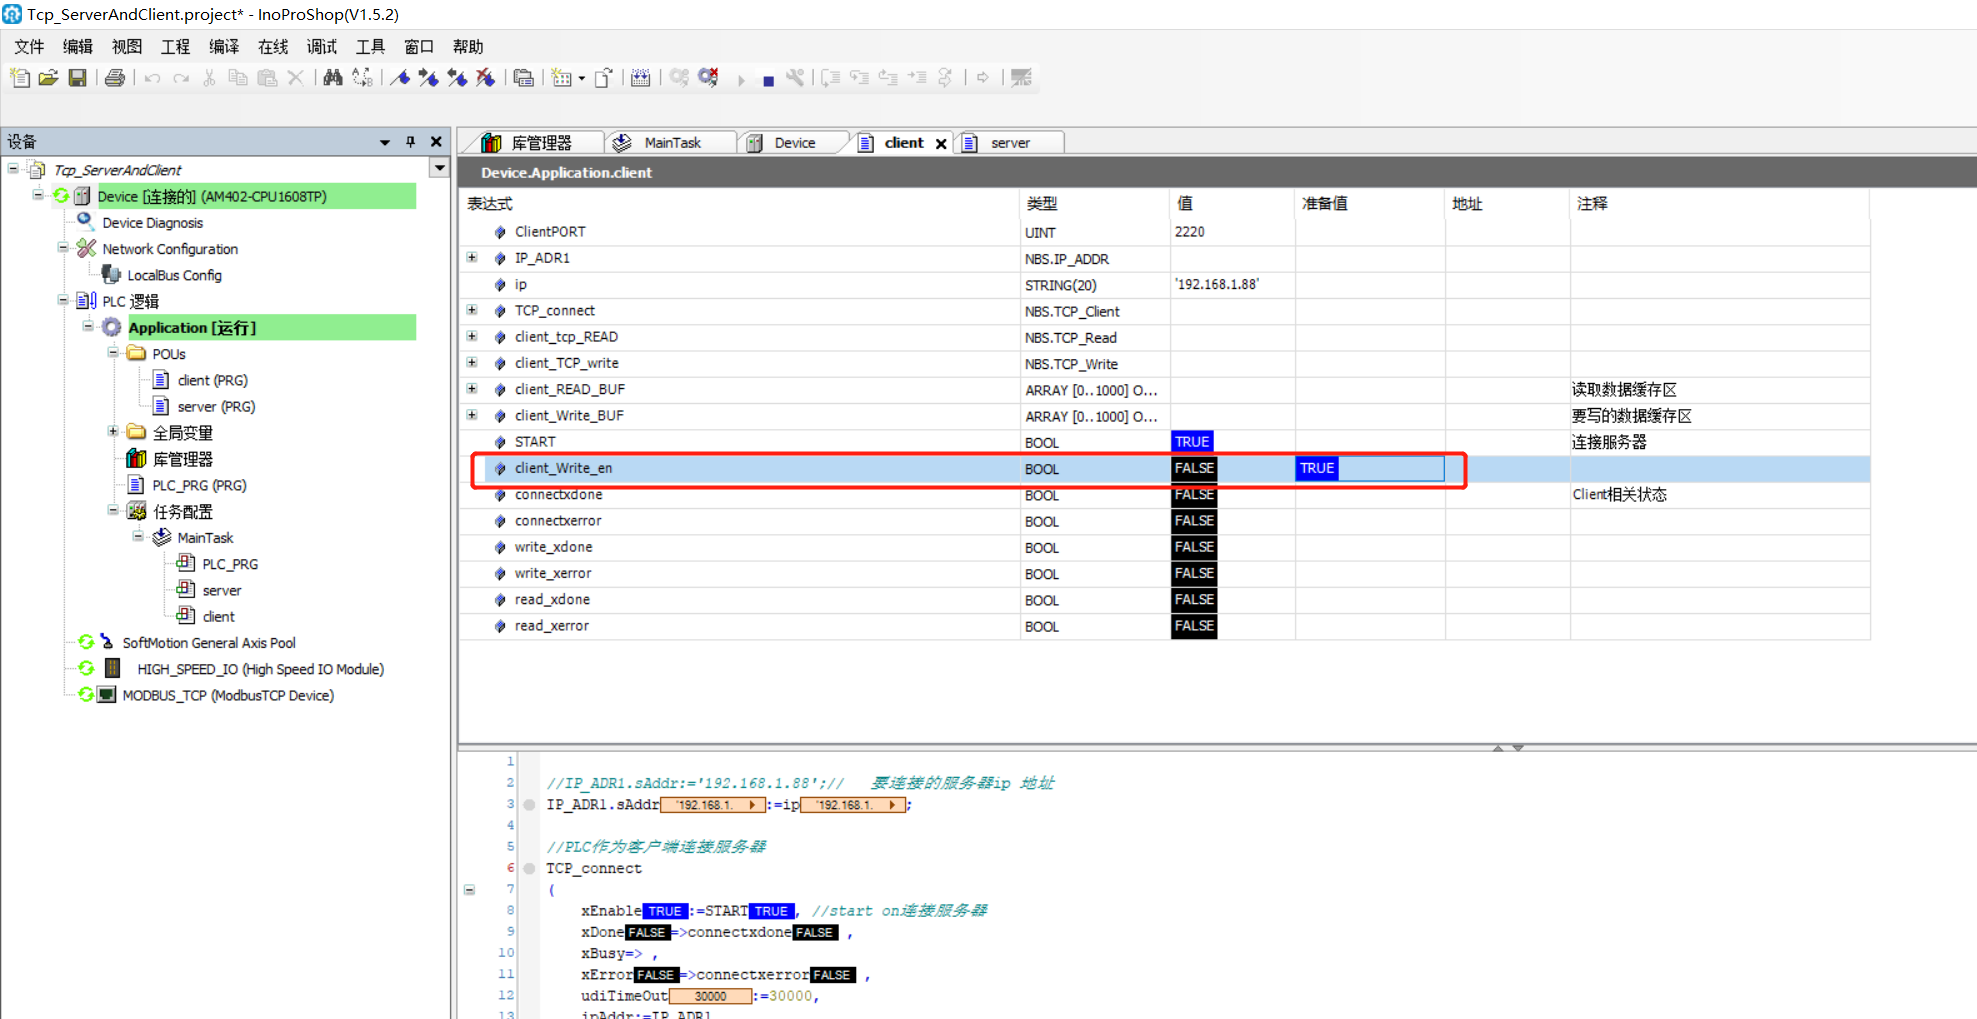Switch to the MainTask tab
The height and width of the screenshot is (1019, 1977).
(671, 143)
